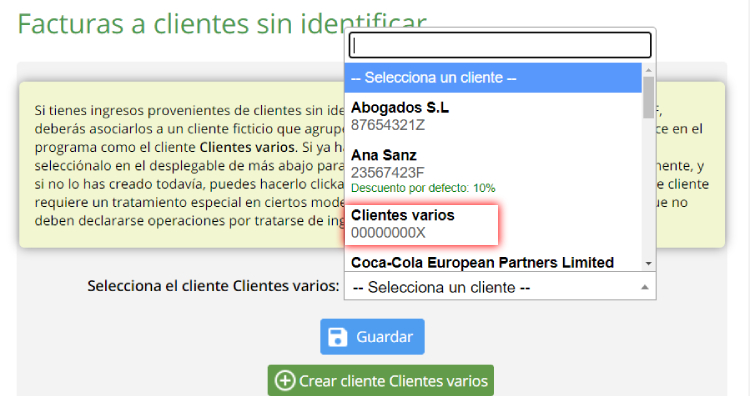Collapse the Selecciona un cliente dropdown

[500, 287]
